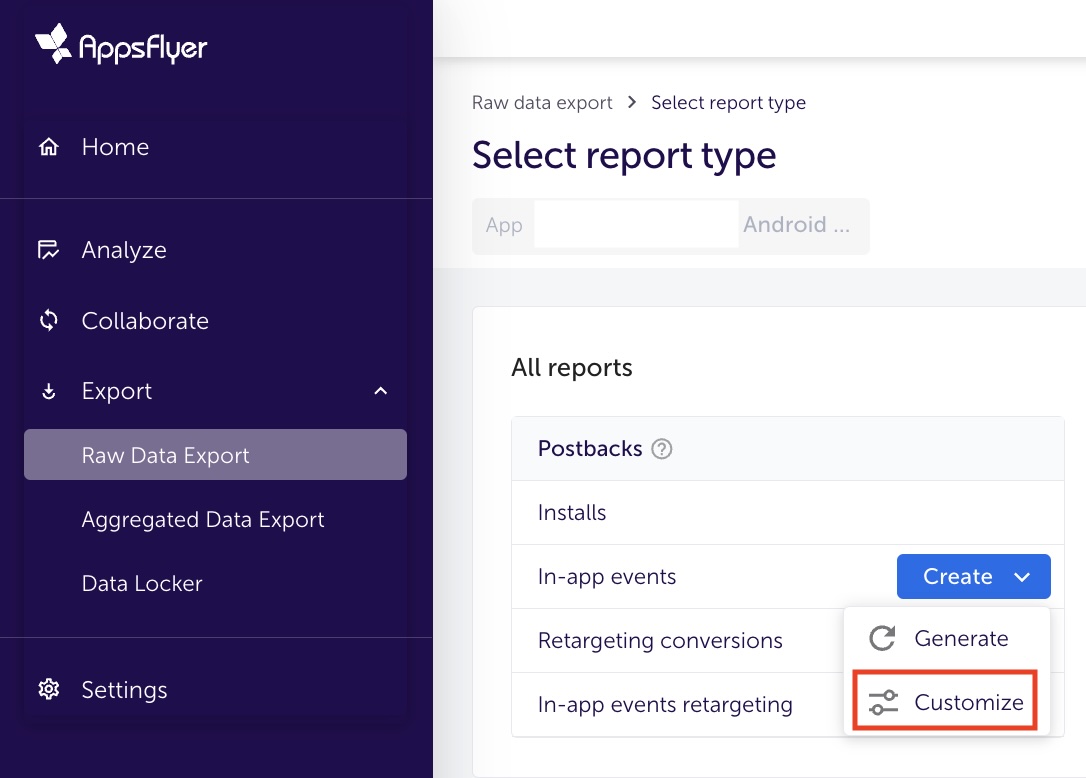Screen dimensions: 1086x778
Task: Select the Installs report row
Action: pyautogui.click(x=572, y=513)
